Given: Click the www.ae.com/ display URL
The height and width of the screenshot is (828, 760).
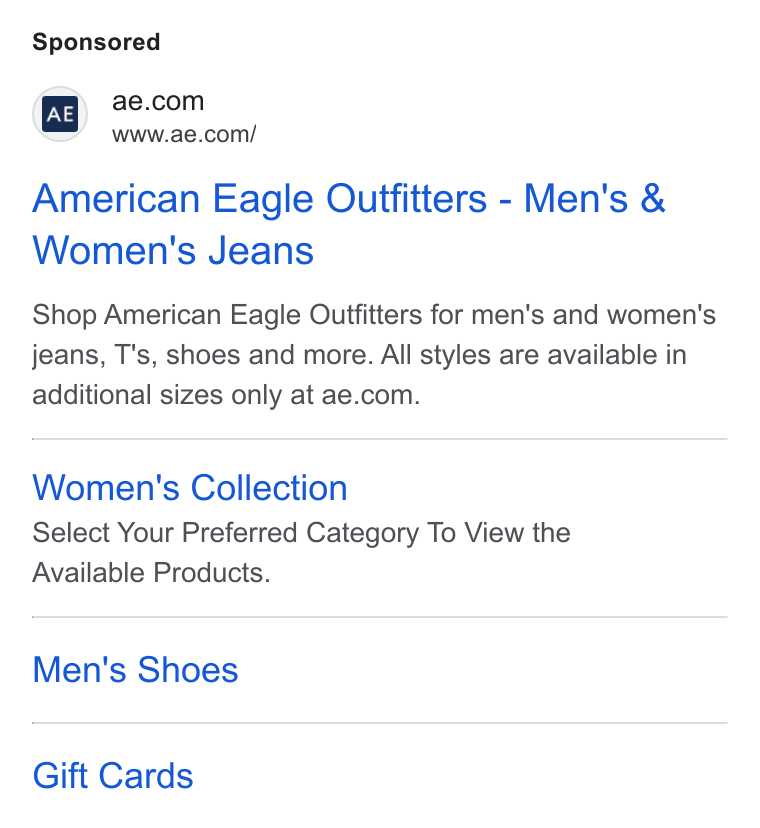Looking at the screenshot, I should click(184, 134).
